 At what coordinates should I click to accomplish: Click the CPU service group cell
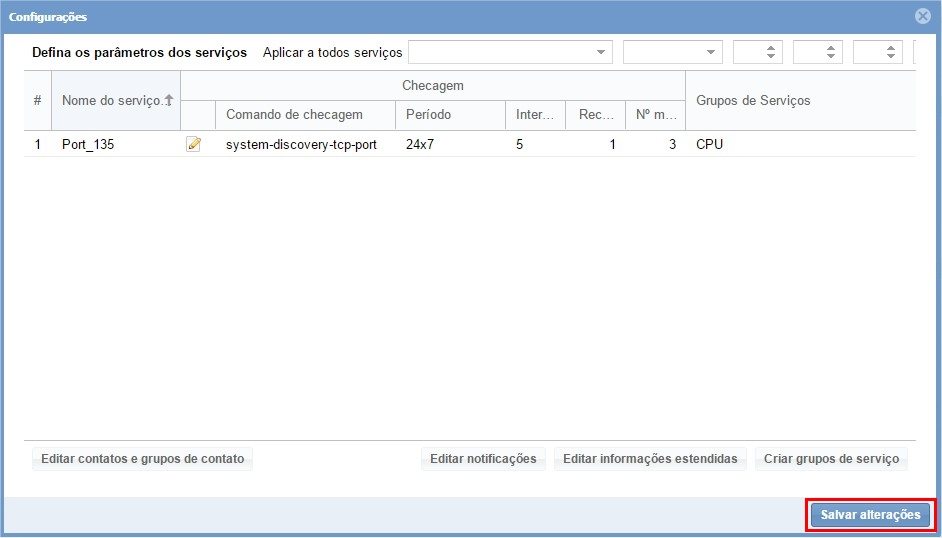click(x=709, y=144)
